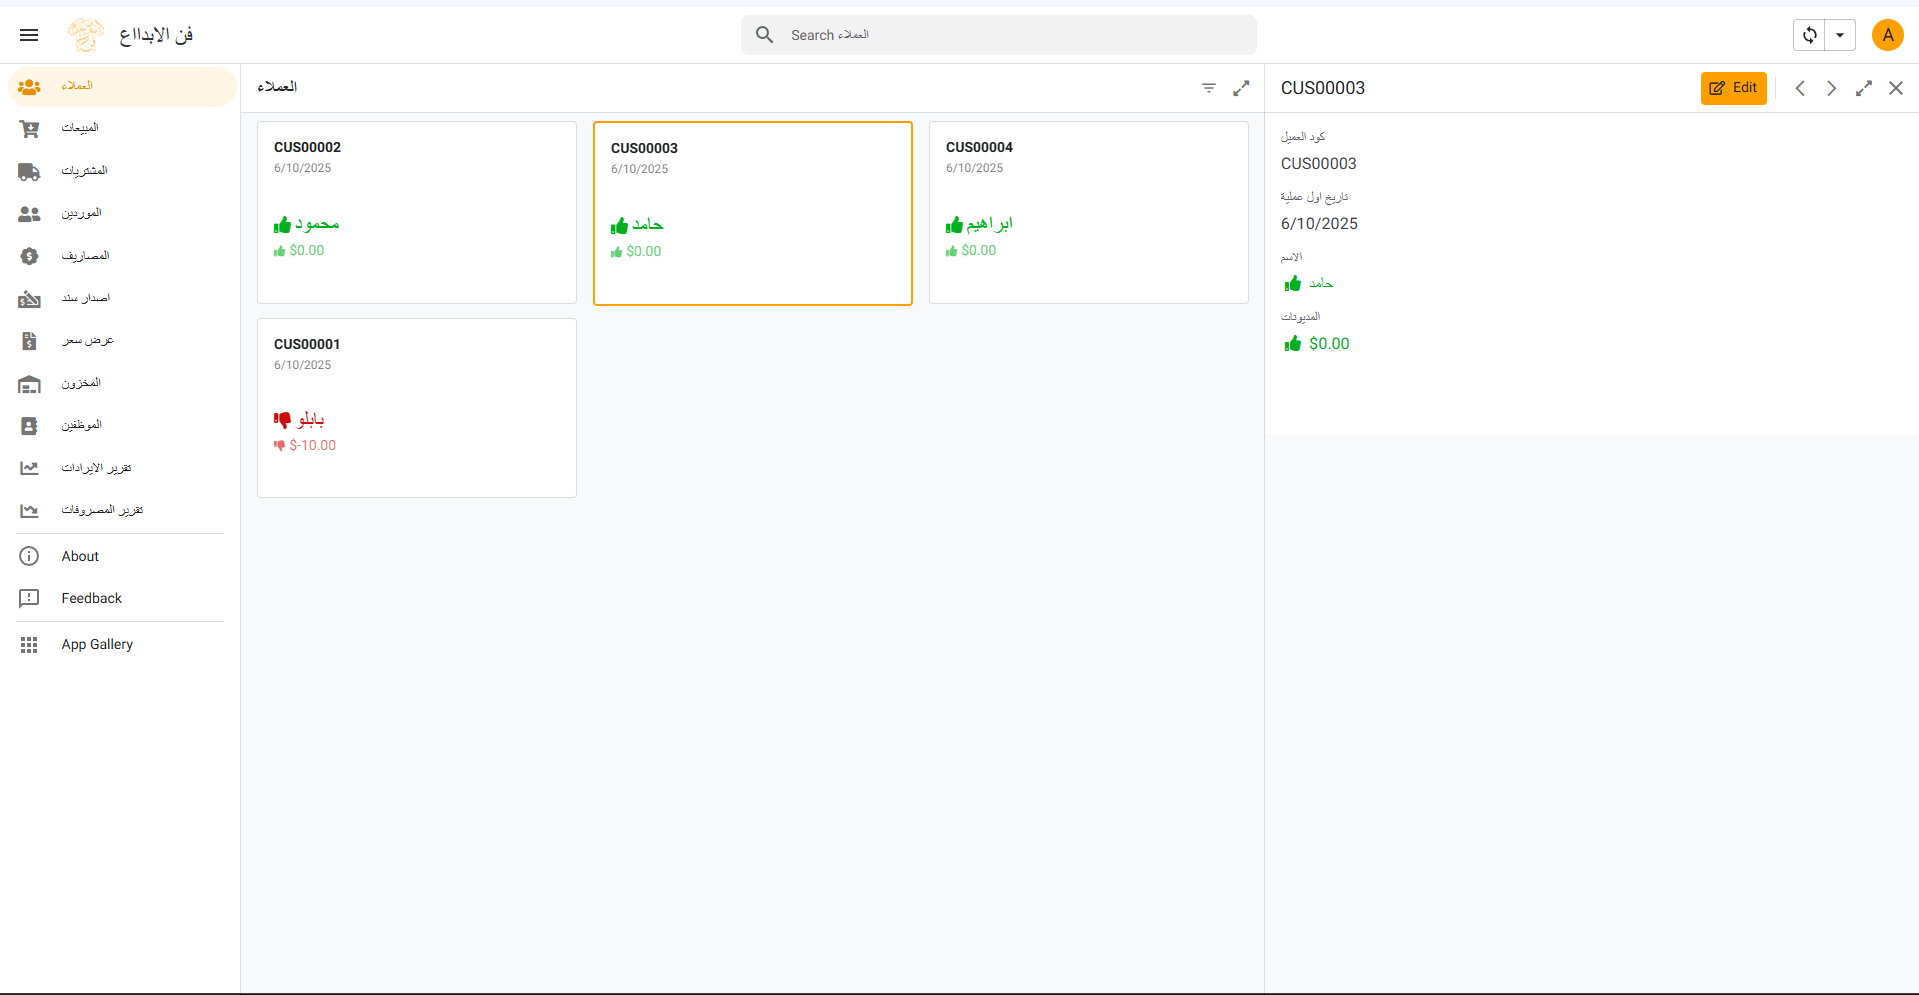This screenshot has height=995, width=1919.
Task: Click the orange user avatar A
Action: point(1887,35)
